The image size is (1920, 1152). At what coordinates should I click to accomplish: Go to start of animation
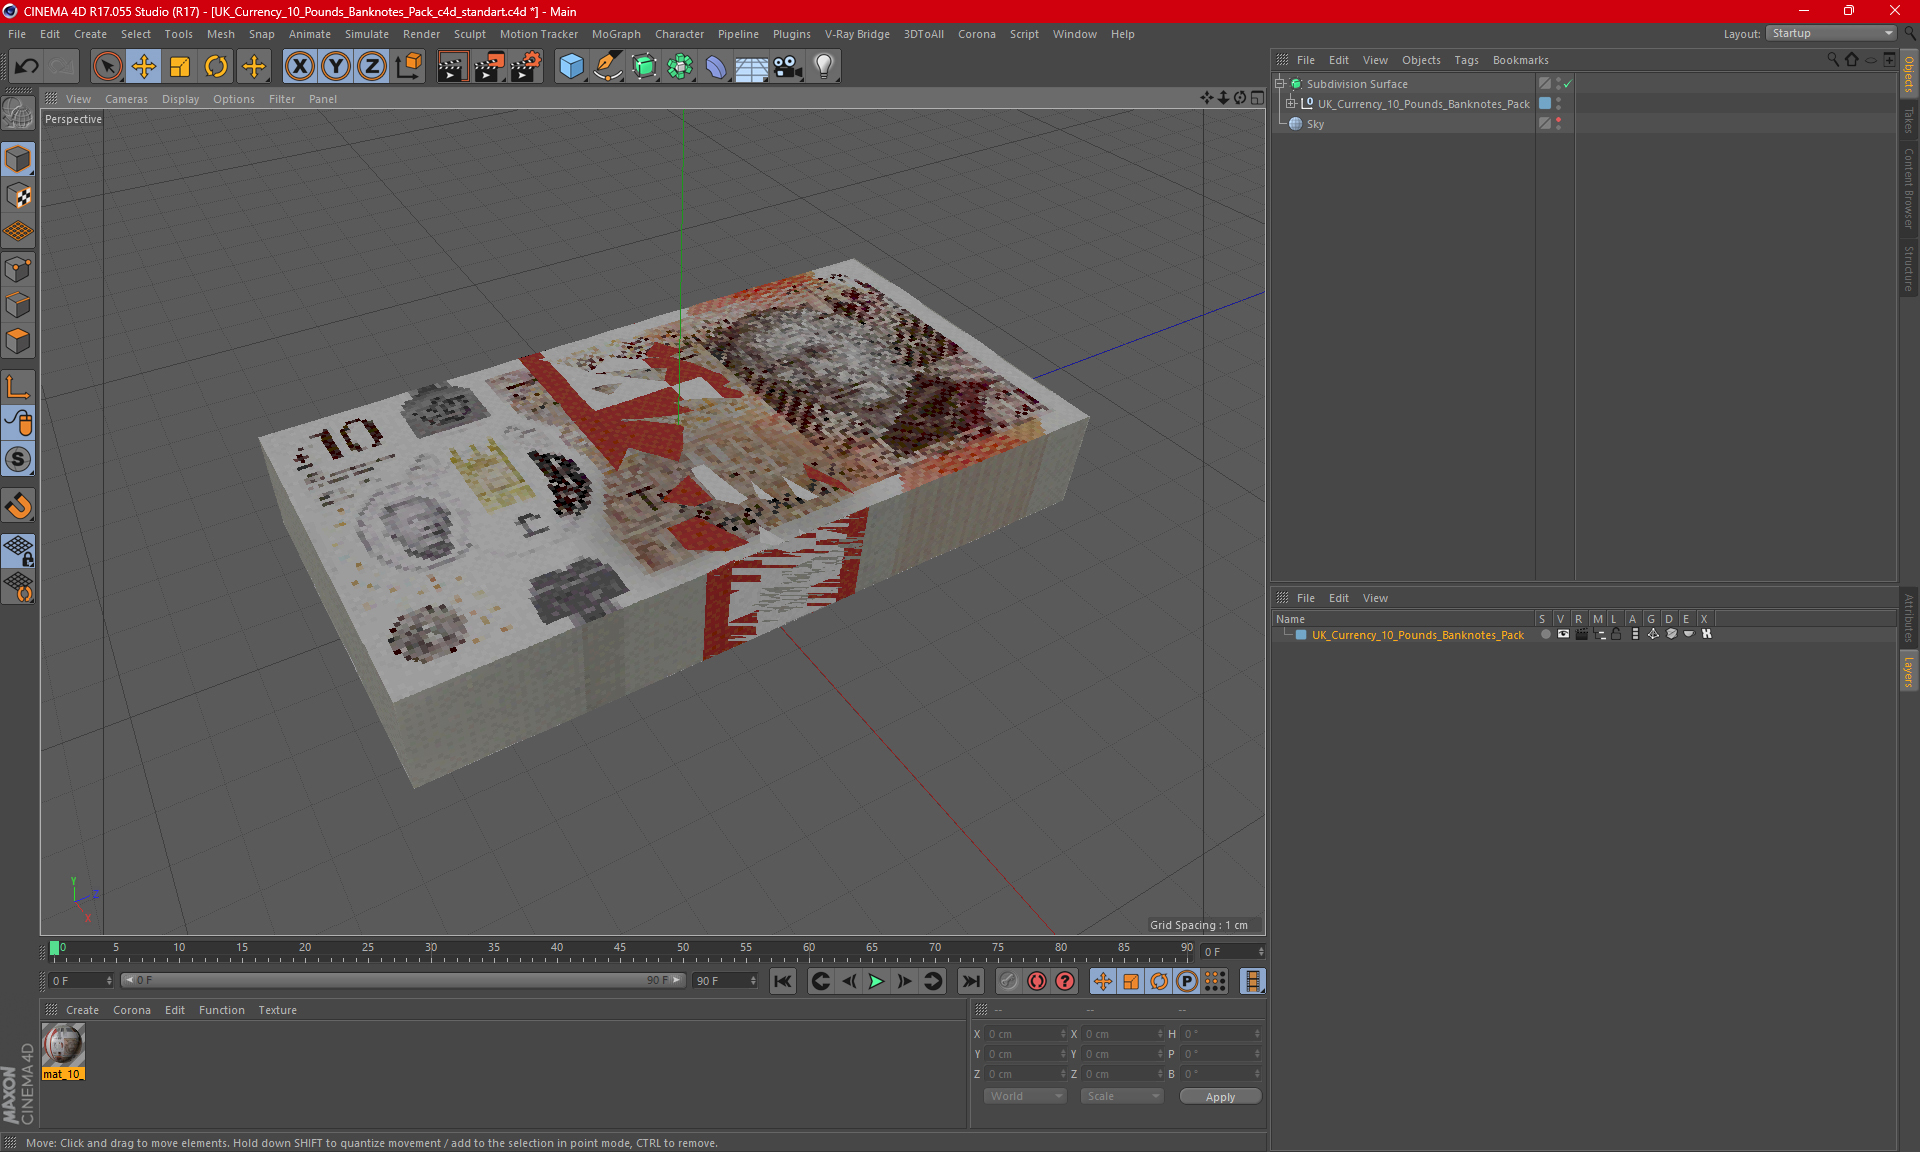[x=783, y=981]
